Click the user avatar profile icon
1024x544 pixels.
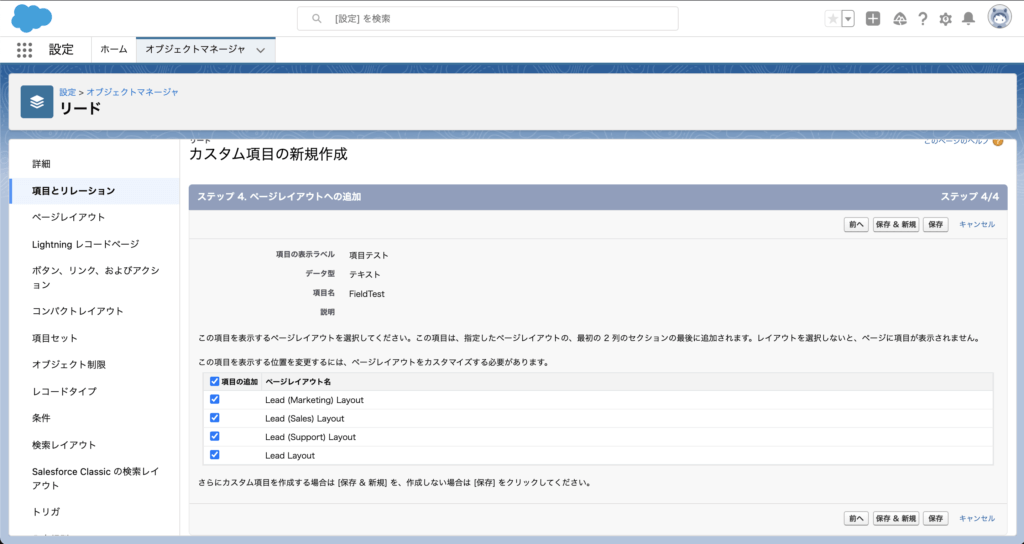click(x=999, y=18)
